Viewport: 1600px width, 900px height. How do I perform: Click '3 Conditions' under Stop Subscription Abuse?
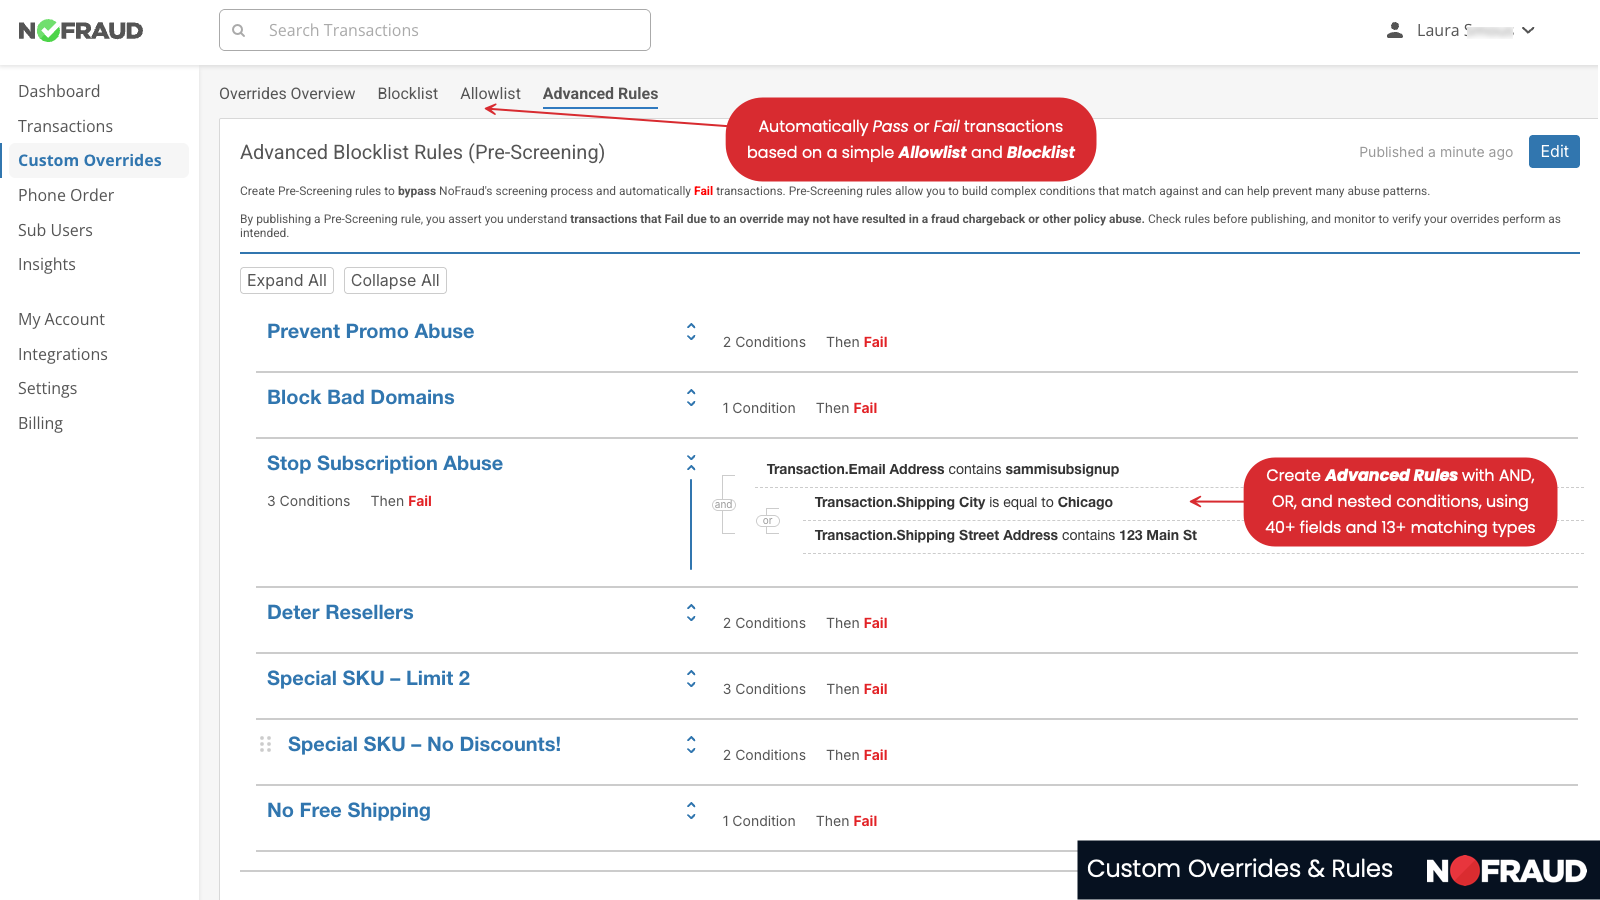coord(309,501)
